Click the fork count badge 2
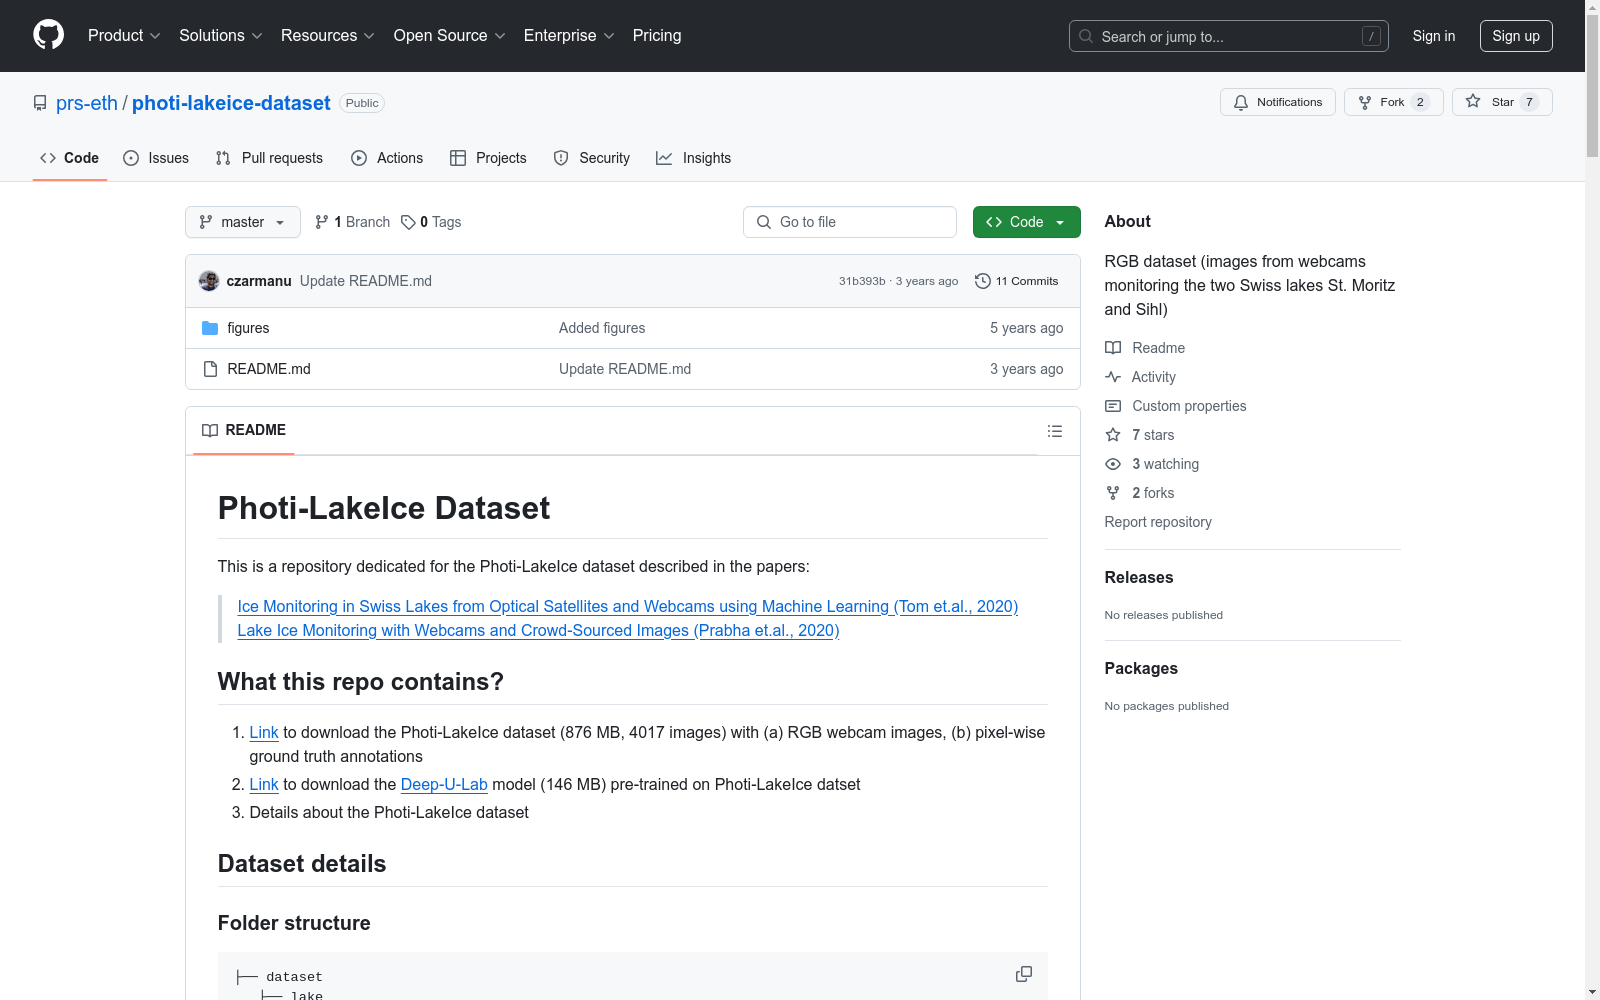The width and height of the screenshot is (1600, 1000). (1420, 102)
